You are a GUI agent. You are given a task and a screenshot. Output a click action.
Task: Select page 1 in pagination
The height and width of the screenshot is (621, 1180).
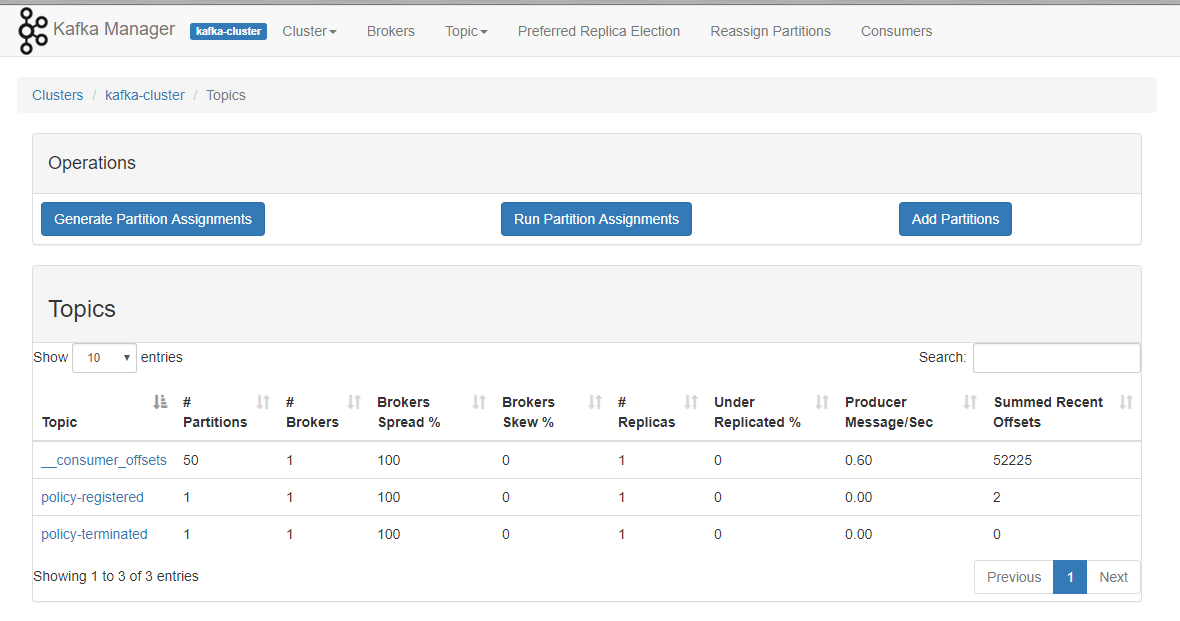tap(1070, 577)
